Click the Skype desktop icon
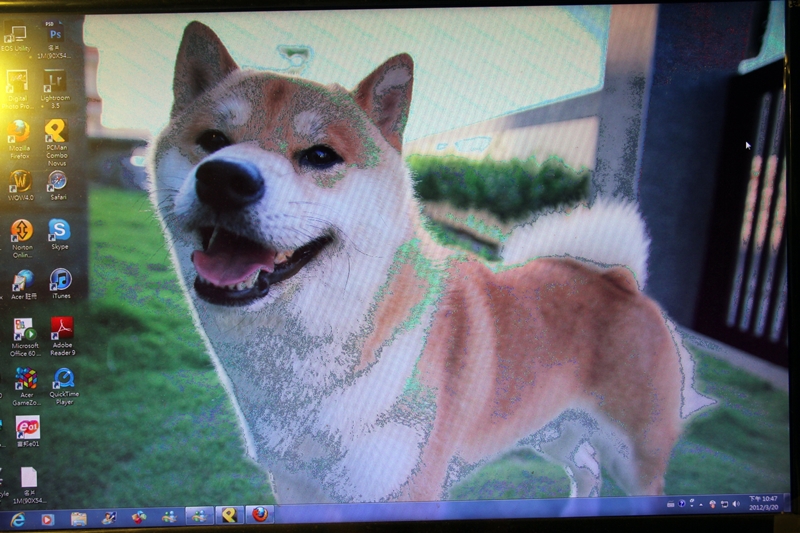Viewport: 800px width, 533px height. (x=59, y=235)
